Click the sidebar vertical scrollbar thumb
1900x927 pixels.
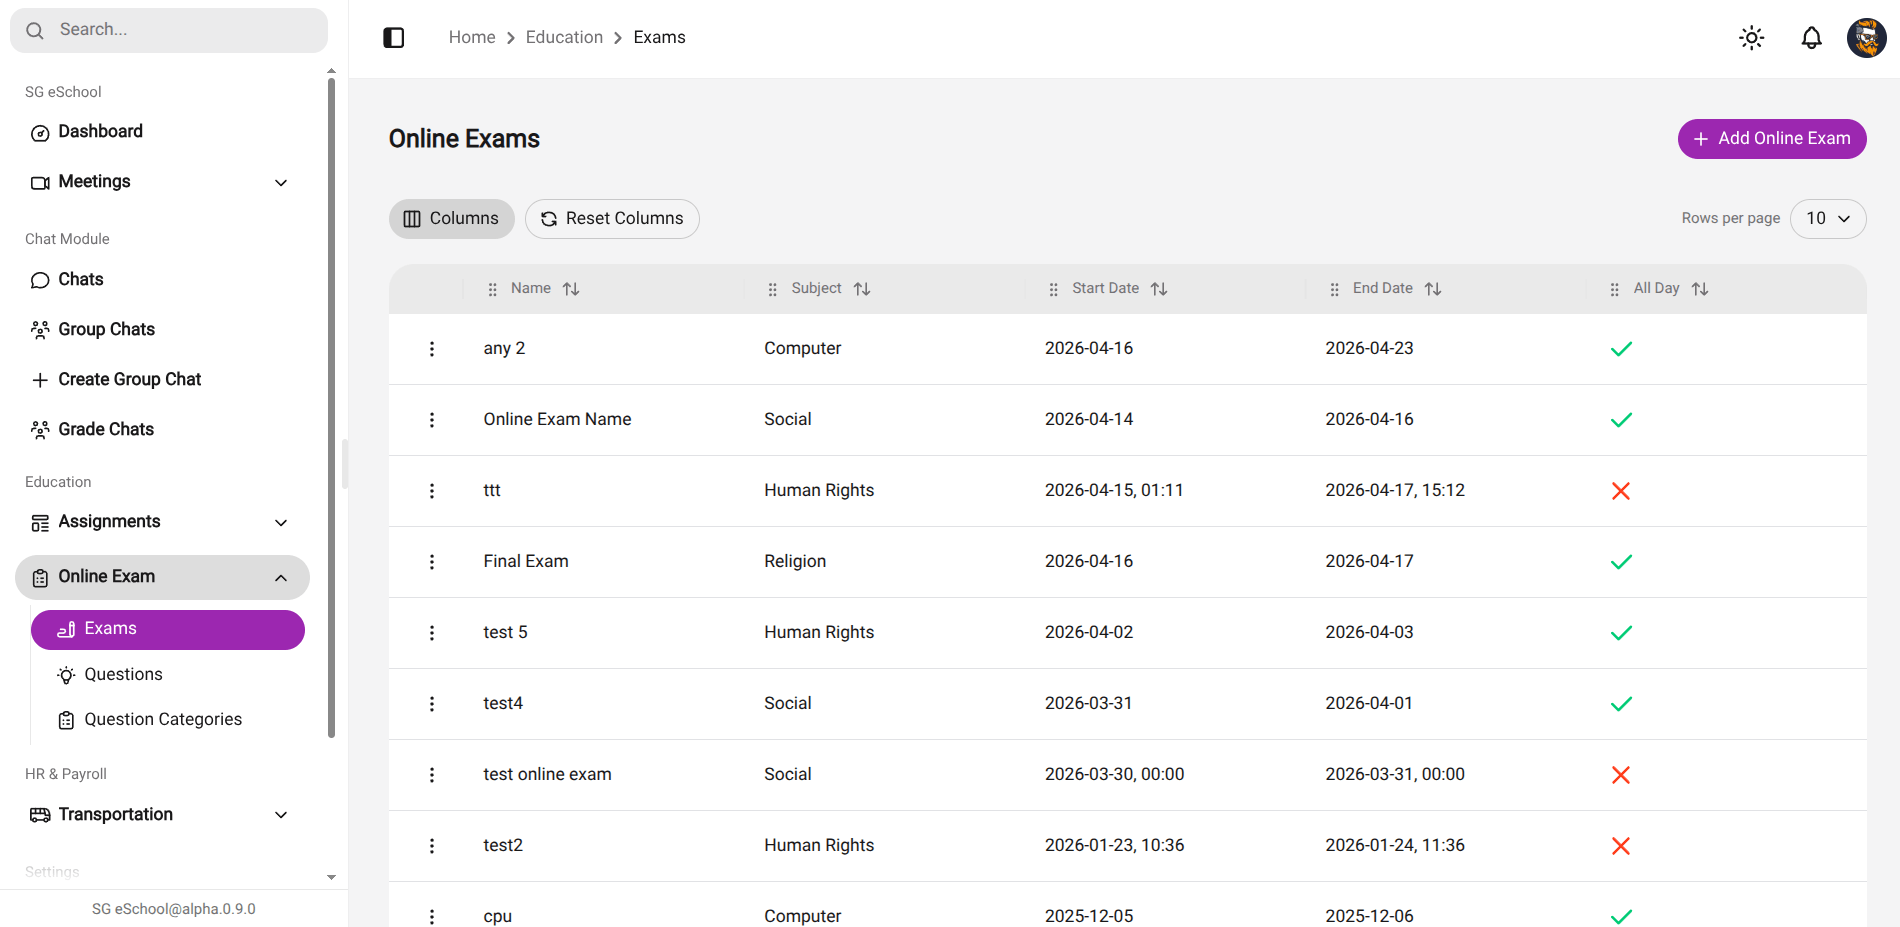[x=331, y=408]
